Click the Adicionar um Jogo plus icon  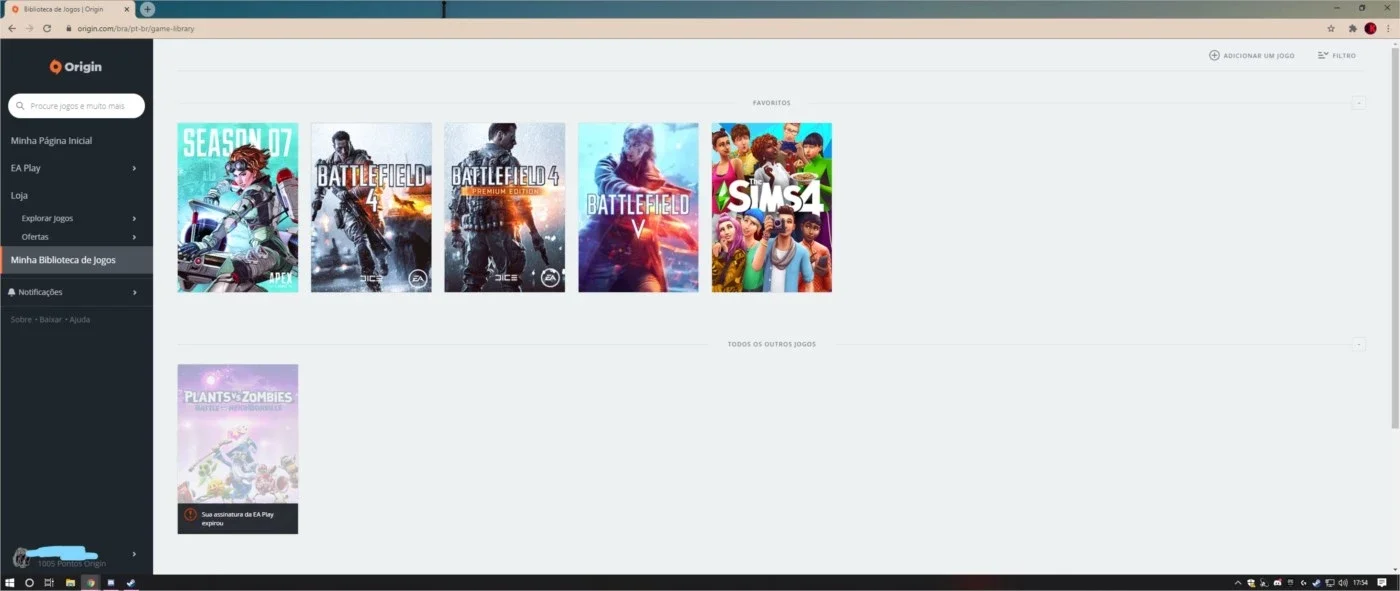(1214, 55)
